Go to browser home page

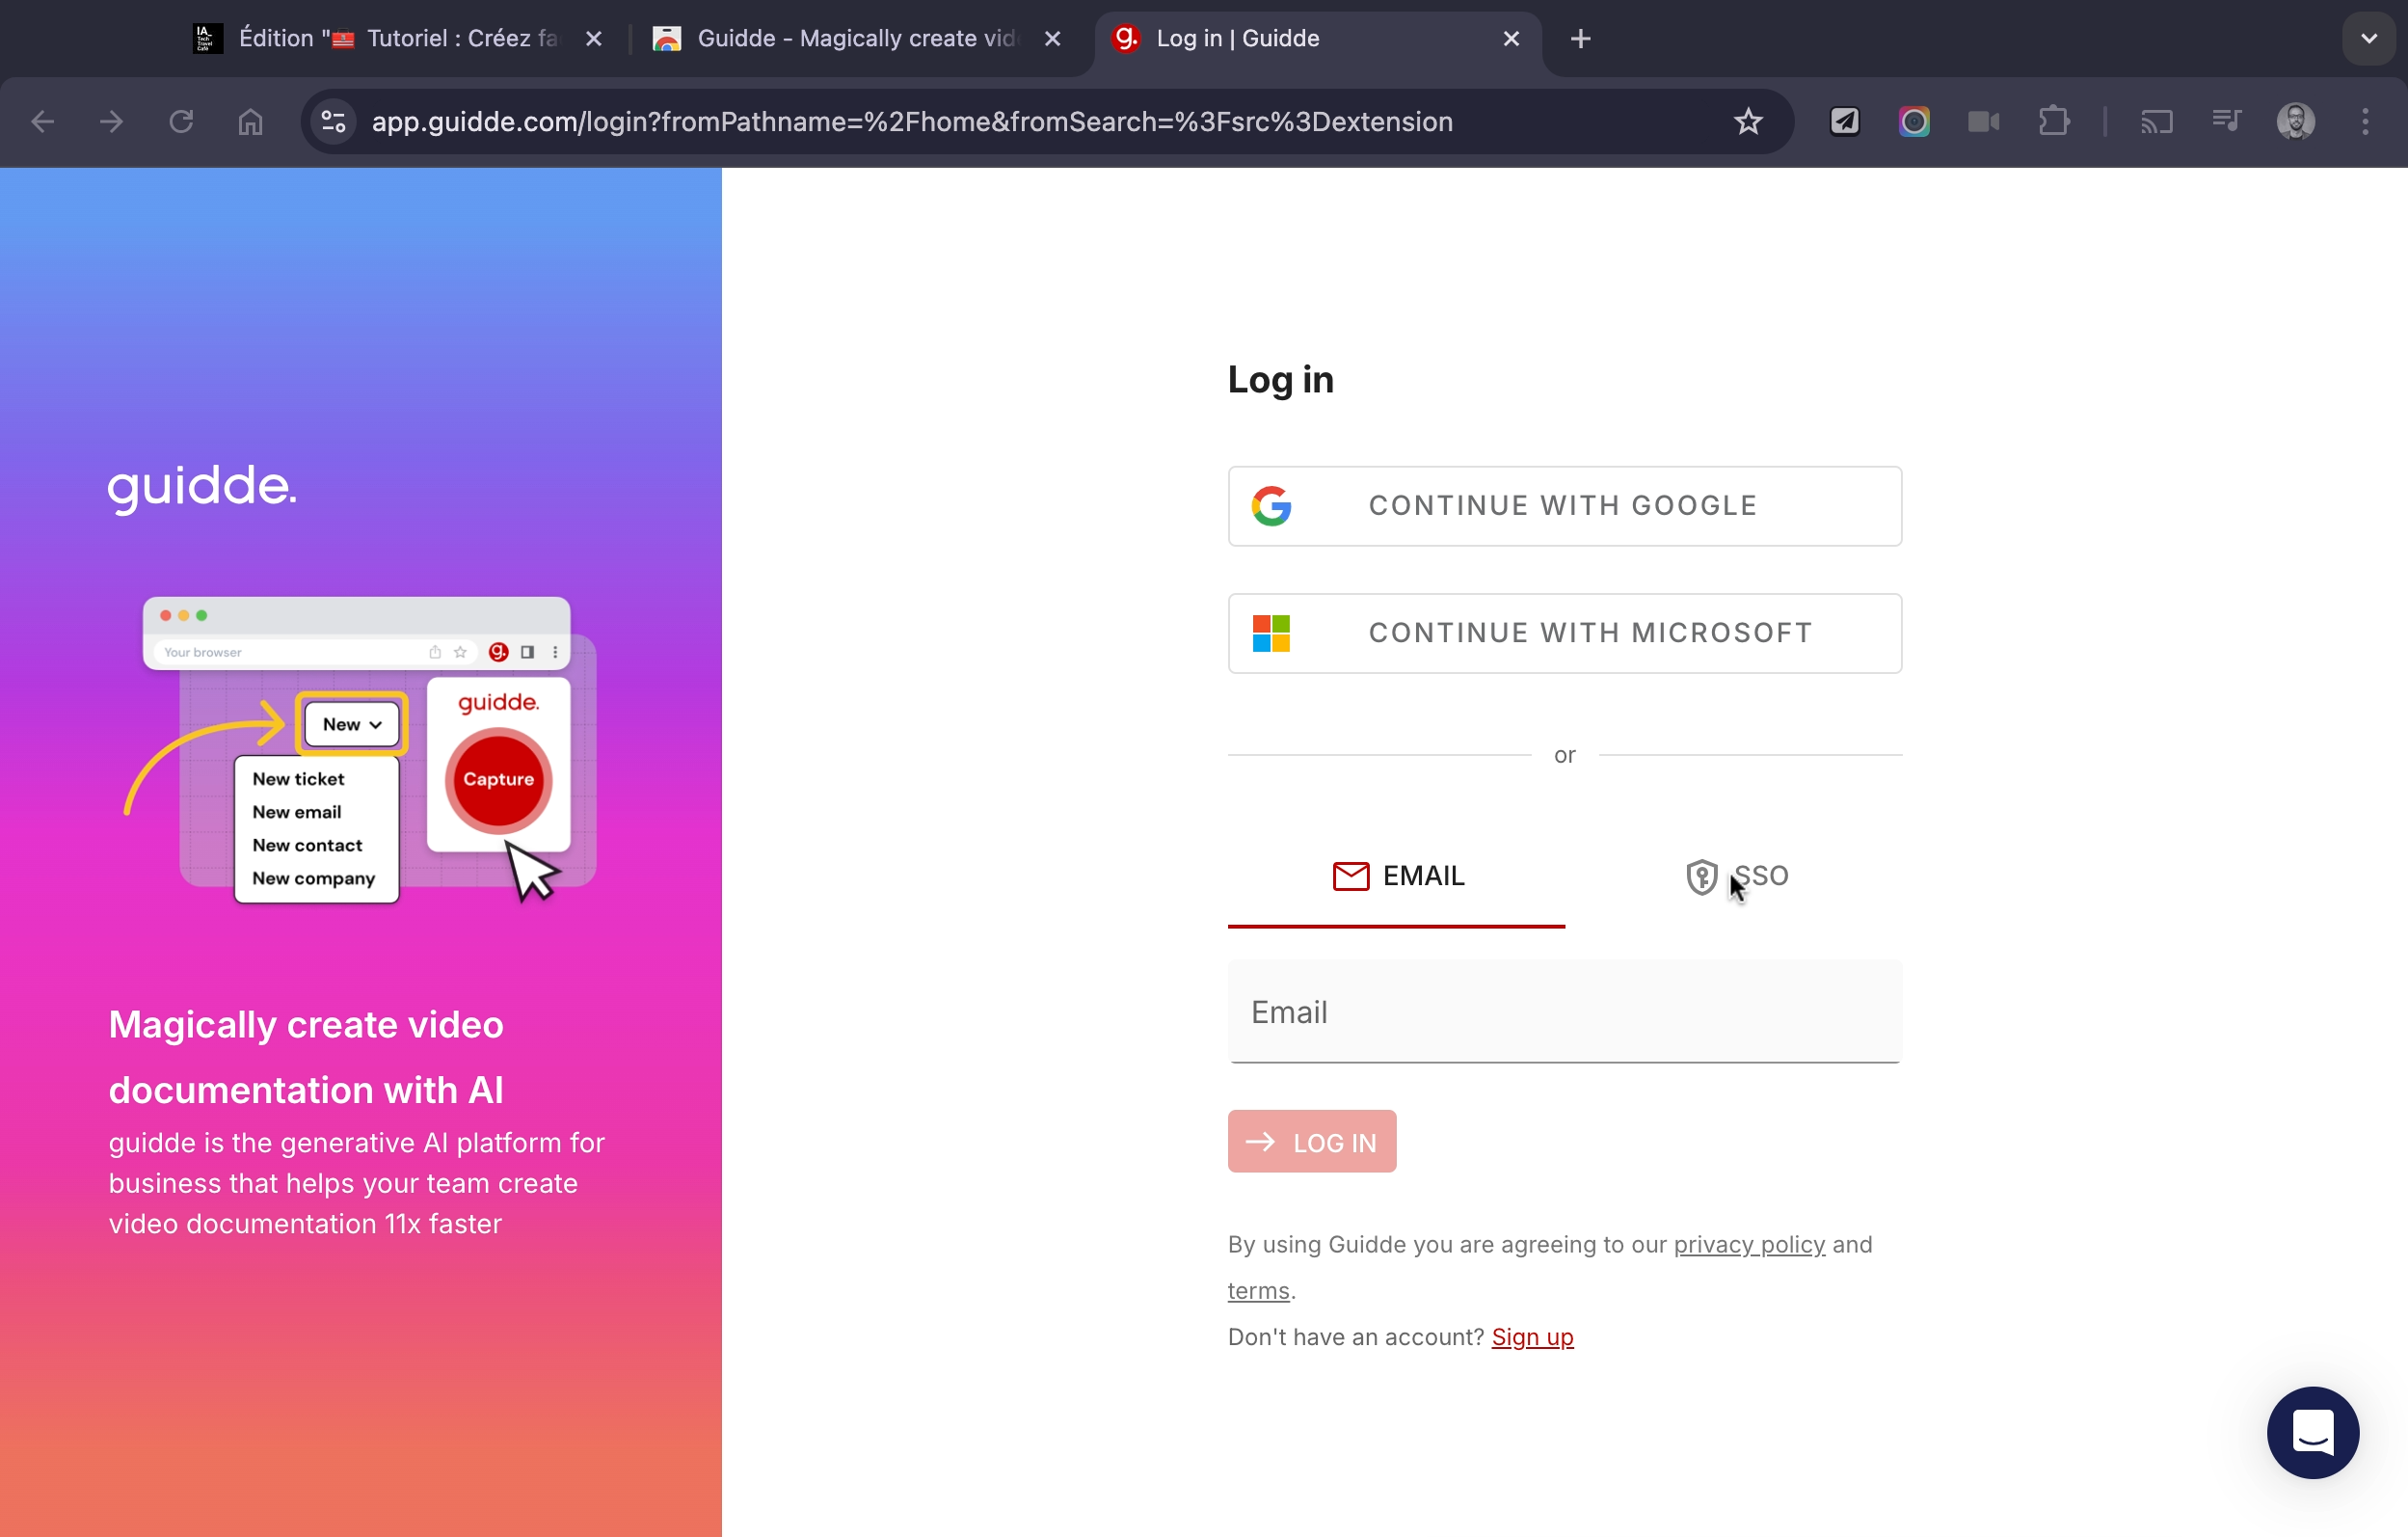pyautogui.click(x=250, y=122)
